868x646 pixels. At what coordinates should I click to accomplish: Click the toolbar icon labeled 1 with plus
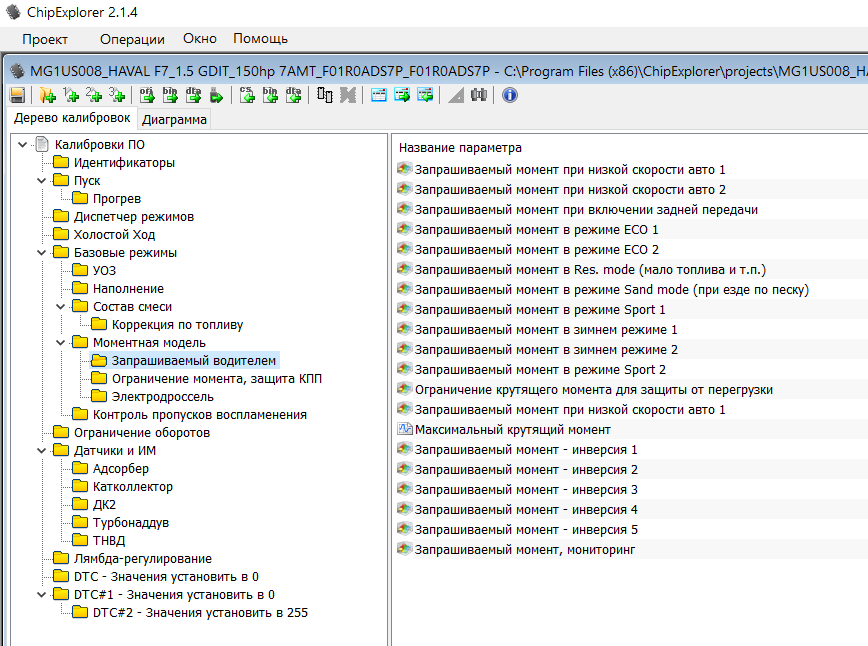click(x=70, y=95)
